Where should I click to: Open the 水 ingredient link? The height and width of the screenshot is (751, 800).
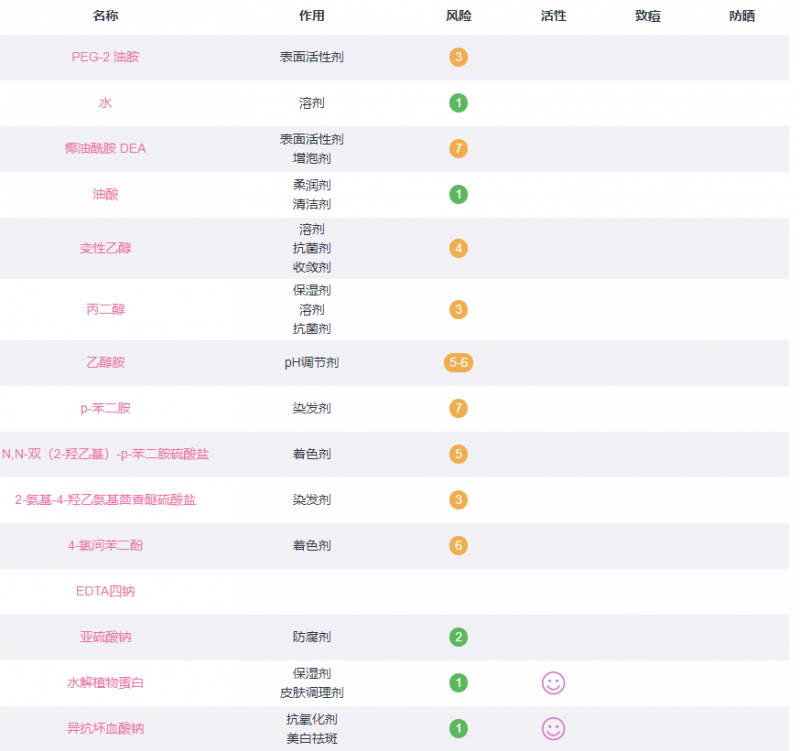(105, 103)
